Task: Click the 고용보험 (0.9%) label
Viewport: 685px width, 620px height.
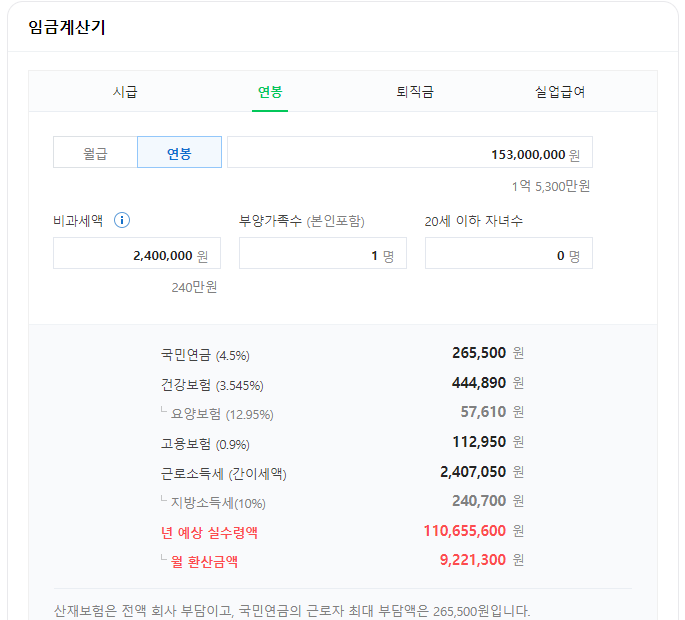Action: coord(205,444)
